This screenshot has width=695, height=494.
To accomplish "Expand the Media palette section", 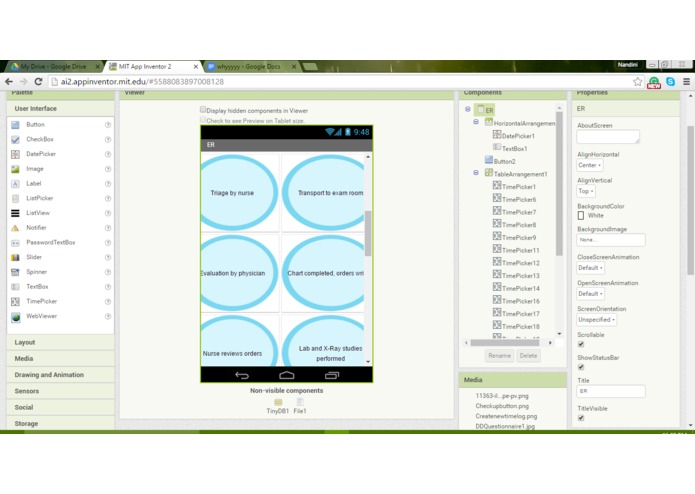I will point(61,358).
